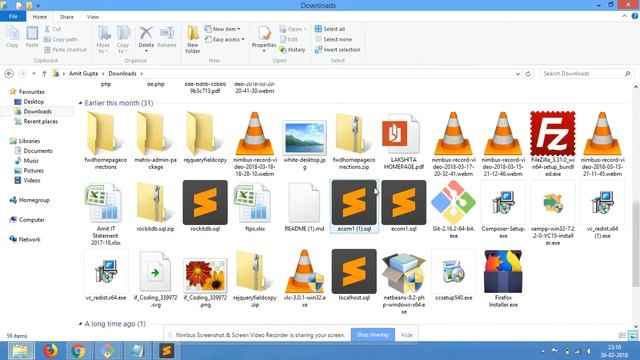This screenshot has height=360, width=640.
Task: Select the ftps.xlsx spreadsheet
Action: [255, 207]
